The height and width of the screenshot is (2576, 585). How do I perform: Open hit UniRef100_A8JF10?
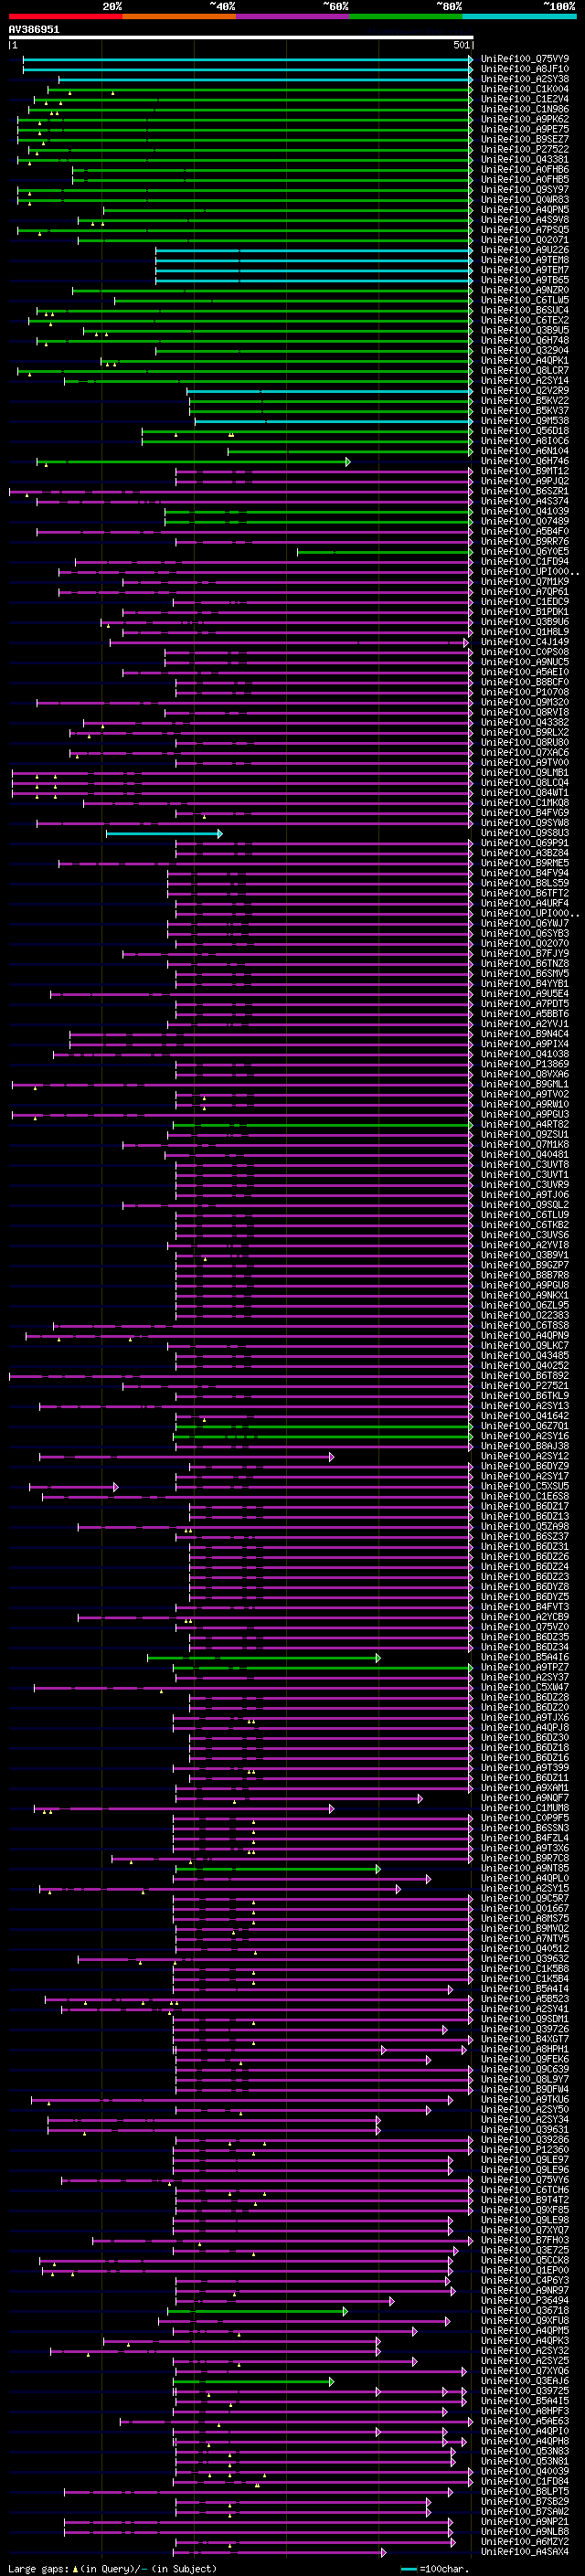(x=525, y=69)
